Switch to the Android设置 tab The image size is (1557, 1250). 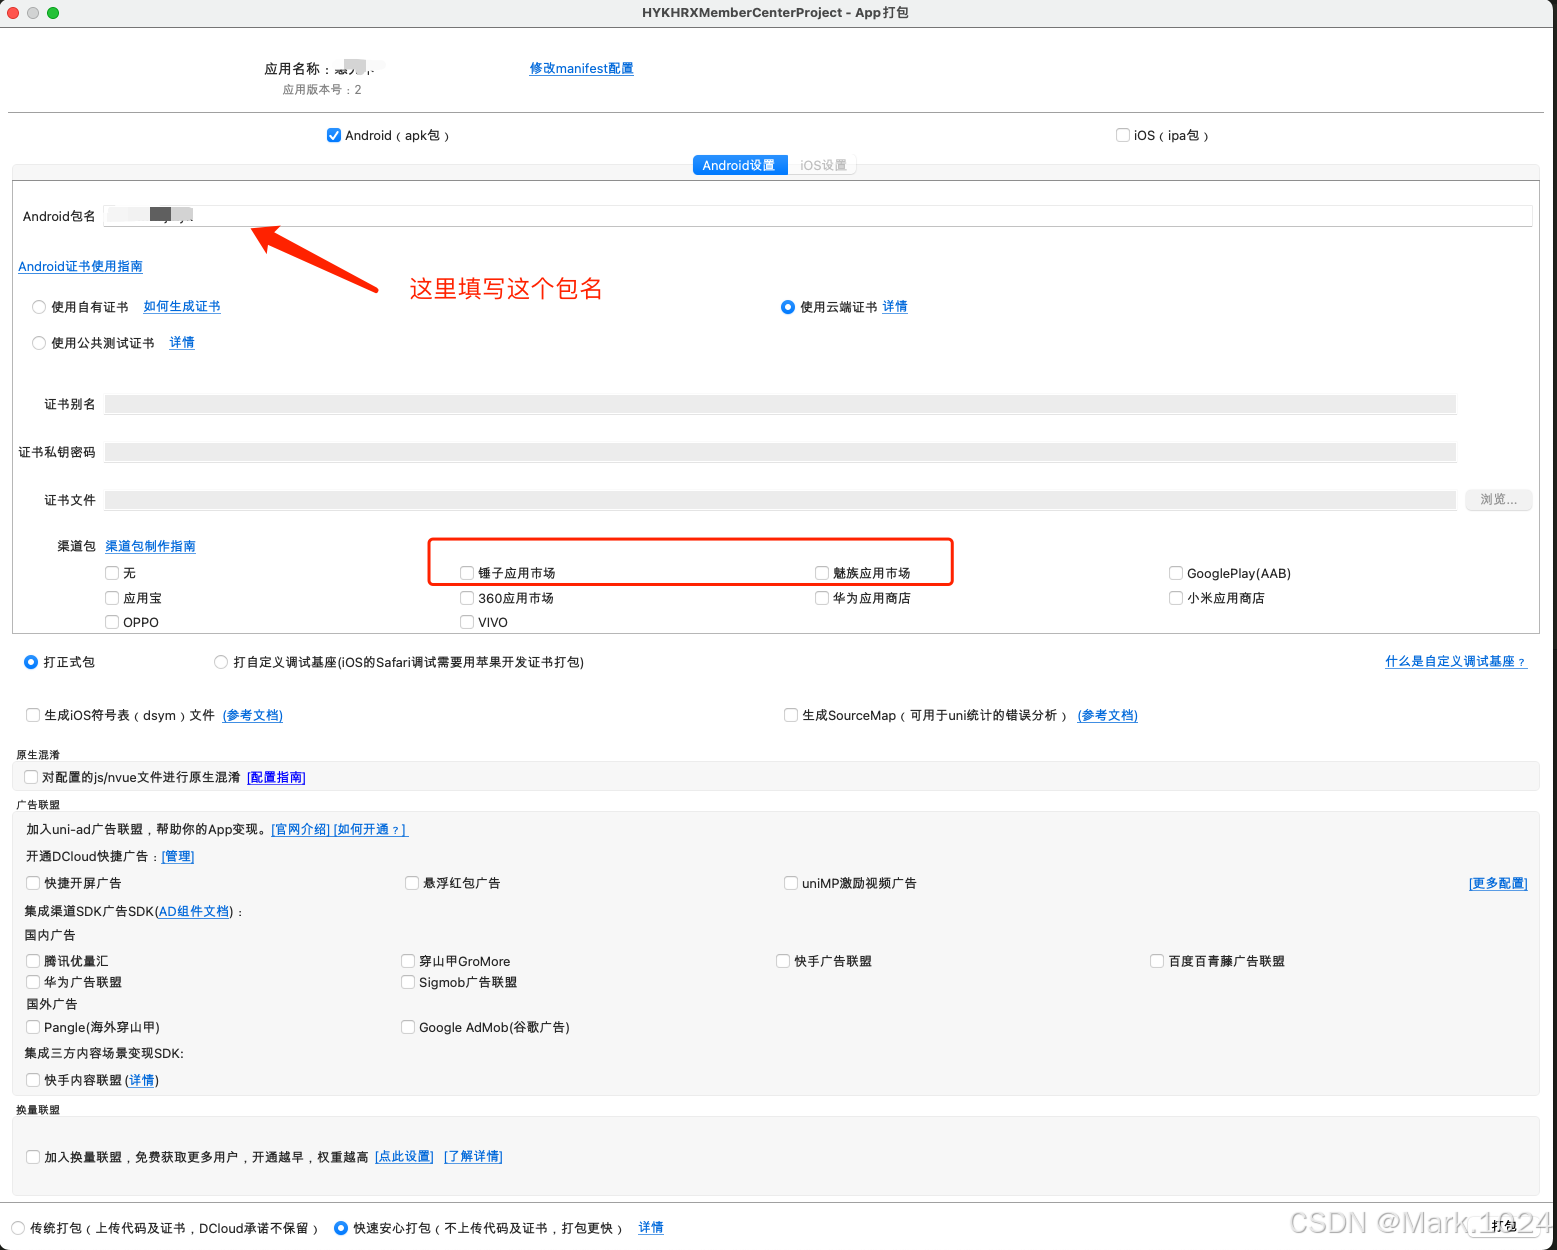pyautogui.click(x=740, y=165)
